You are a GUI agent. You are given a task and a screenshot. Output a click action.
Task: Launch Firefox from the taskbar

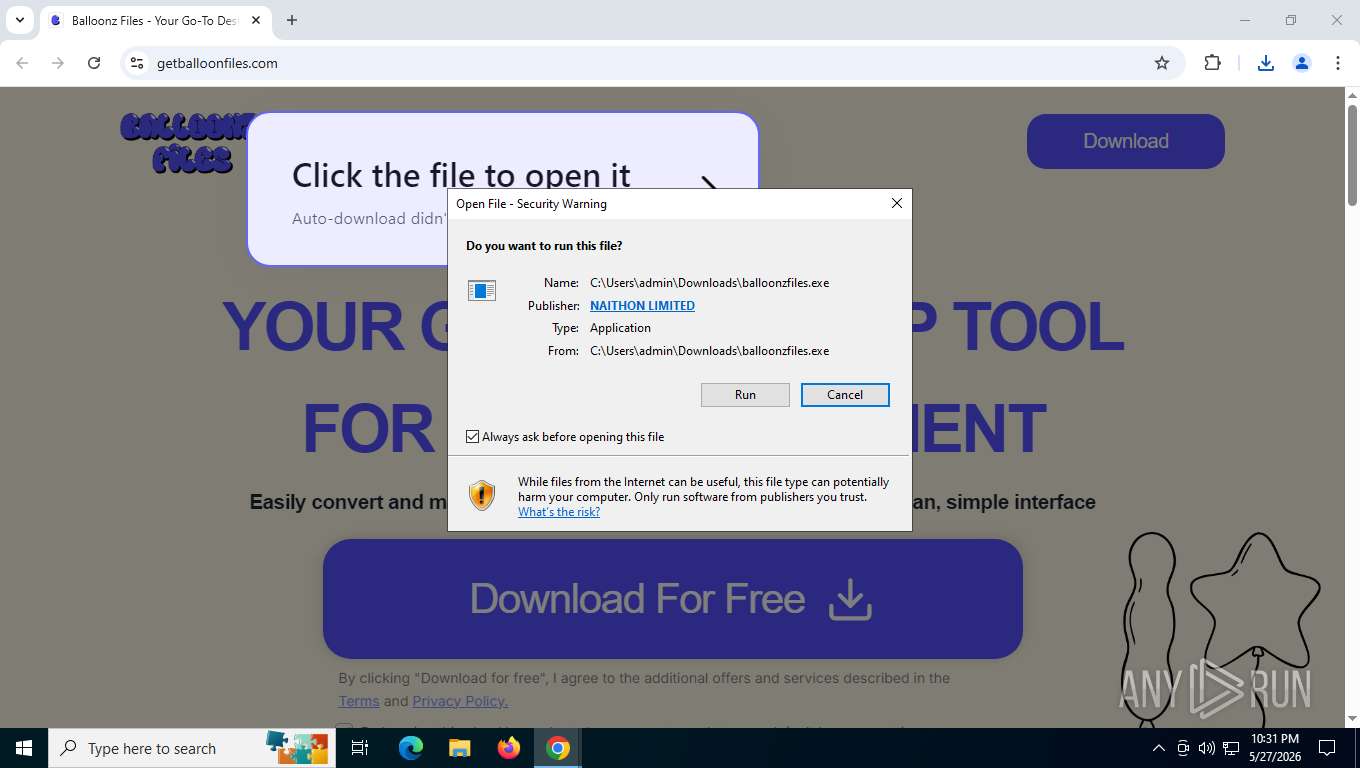click(x=509, y=748)
